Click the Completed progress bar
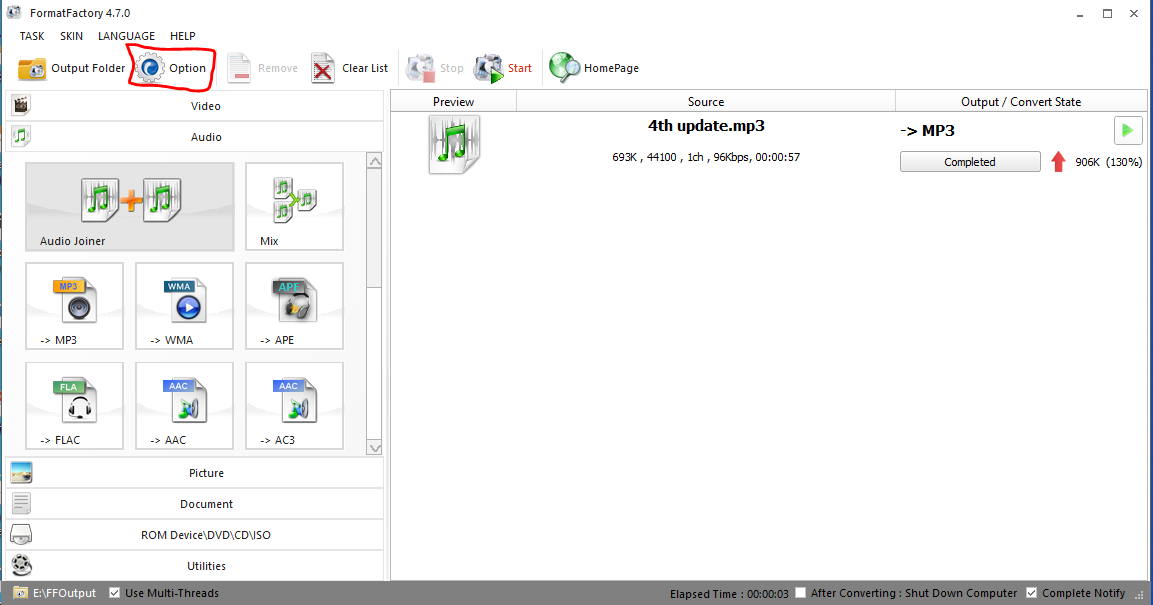 pyautogui.click(x=970, y=162)
